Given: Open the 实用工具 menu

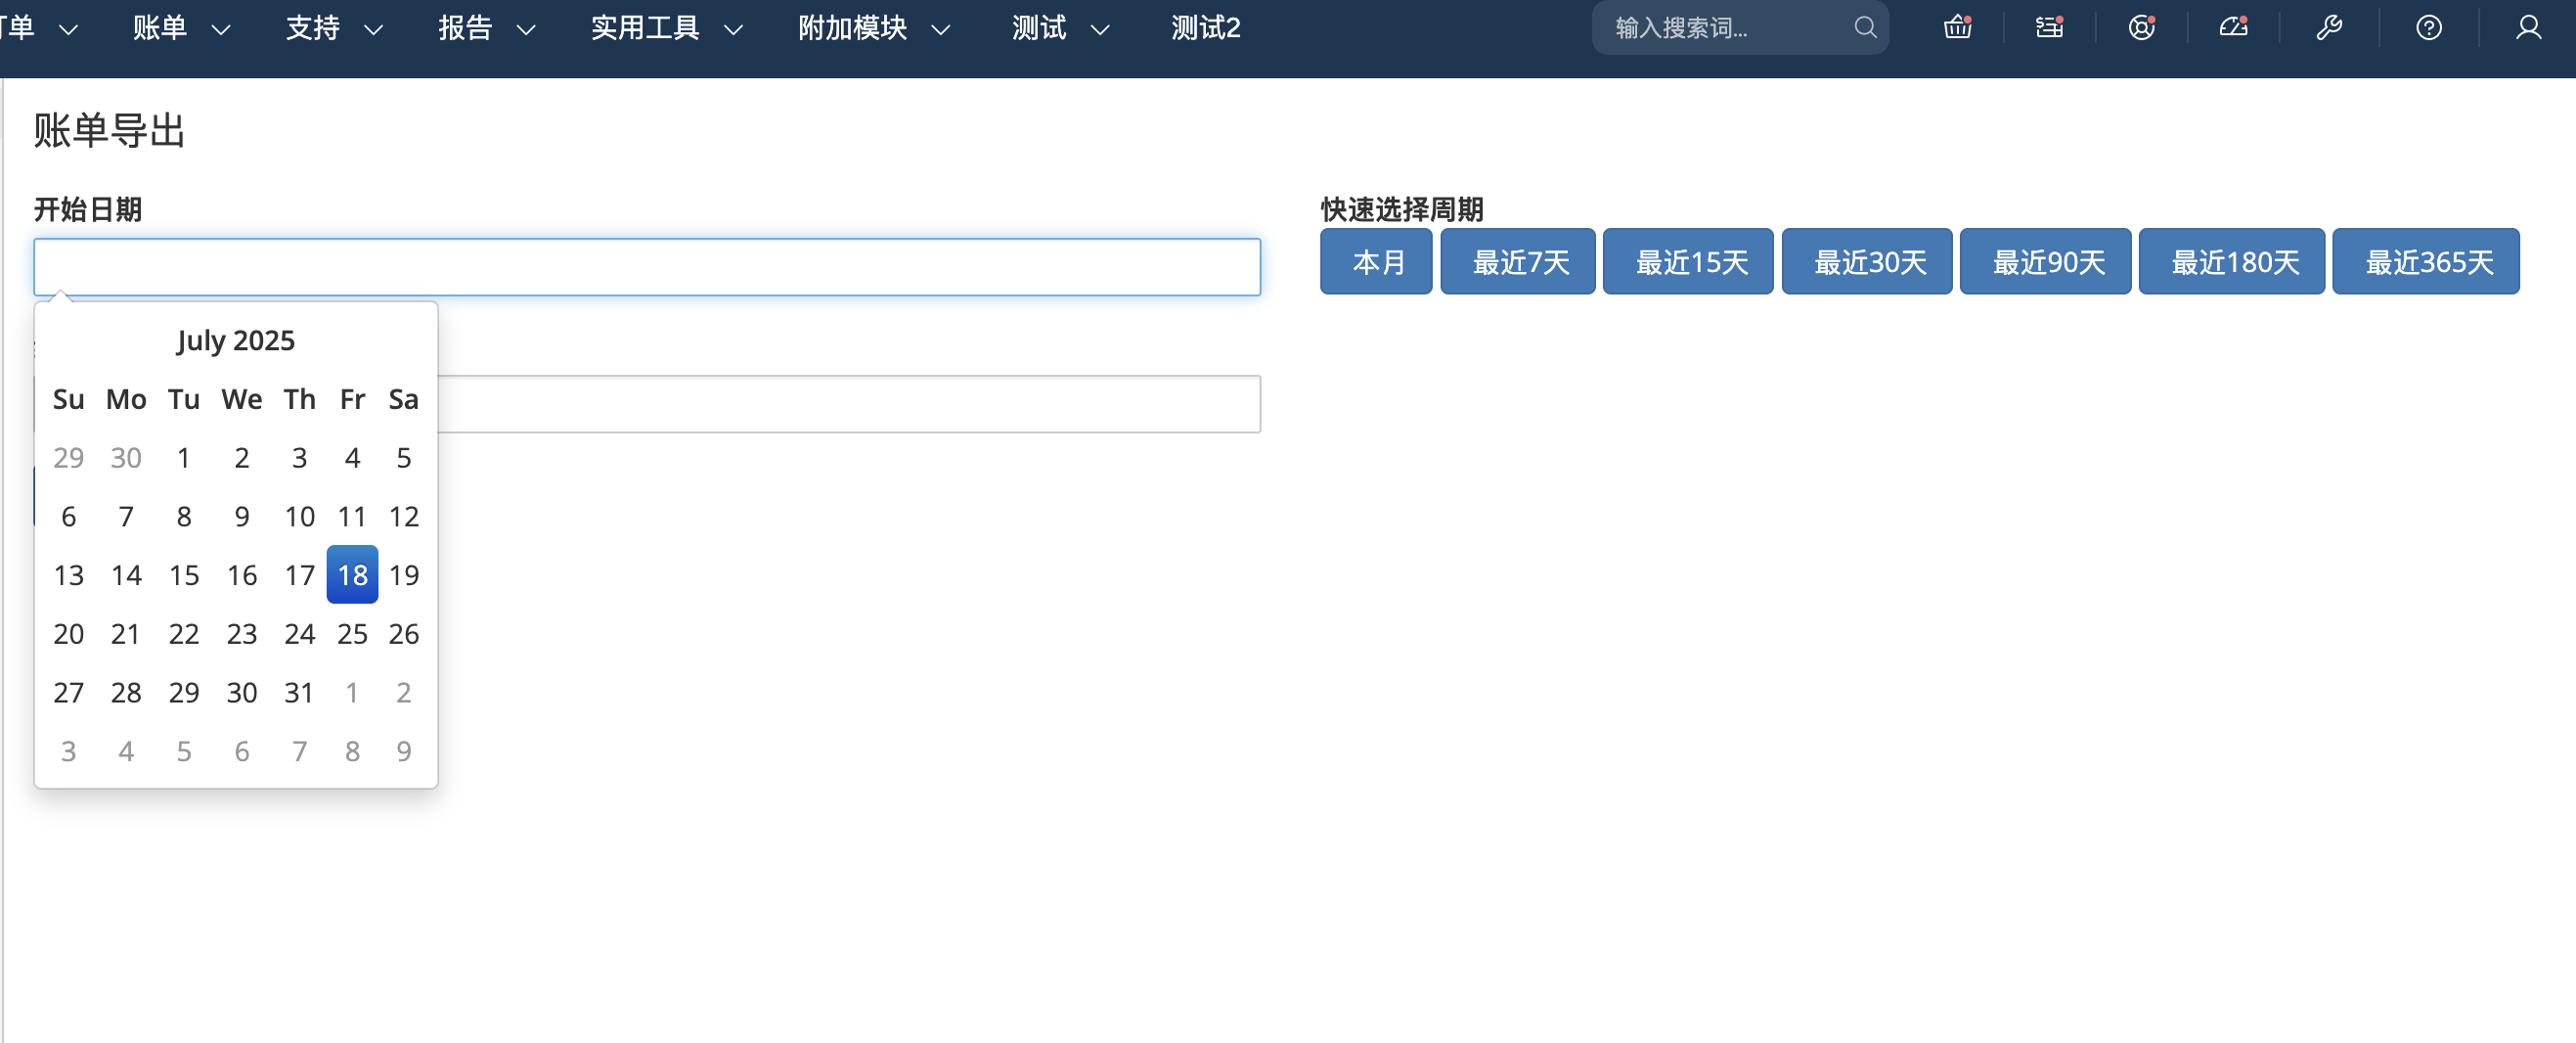Looking at the screenshot, I should tap(666, 28).
